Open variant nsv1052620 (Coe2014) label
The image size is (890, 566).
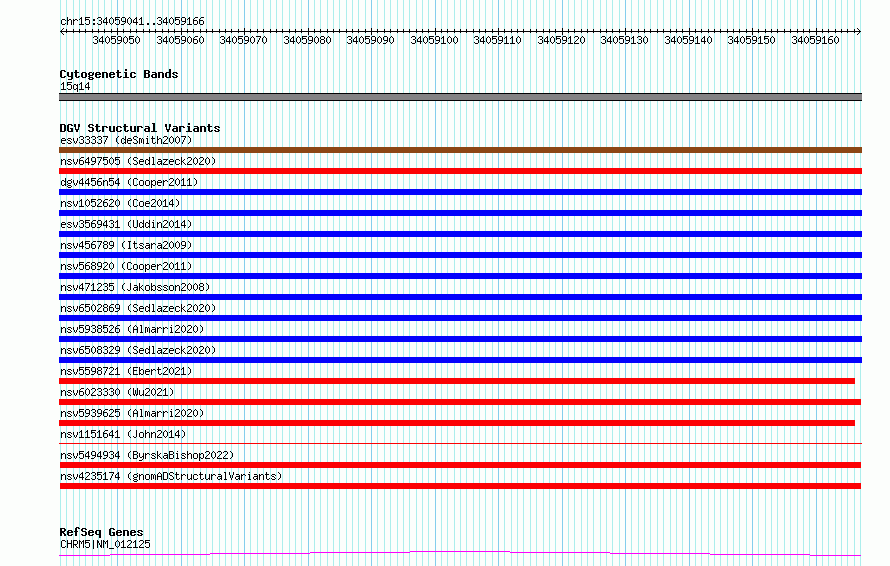click(120, 203)
